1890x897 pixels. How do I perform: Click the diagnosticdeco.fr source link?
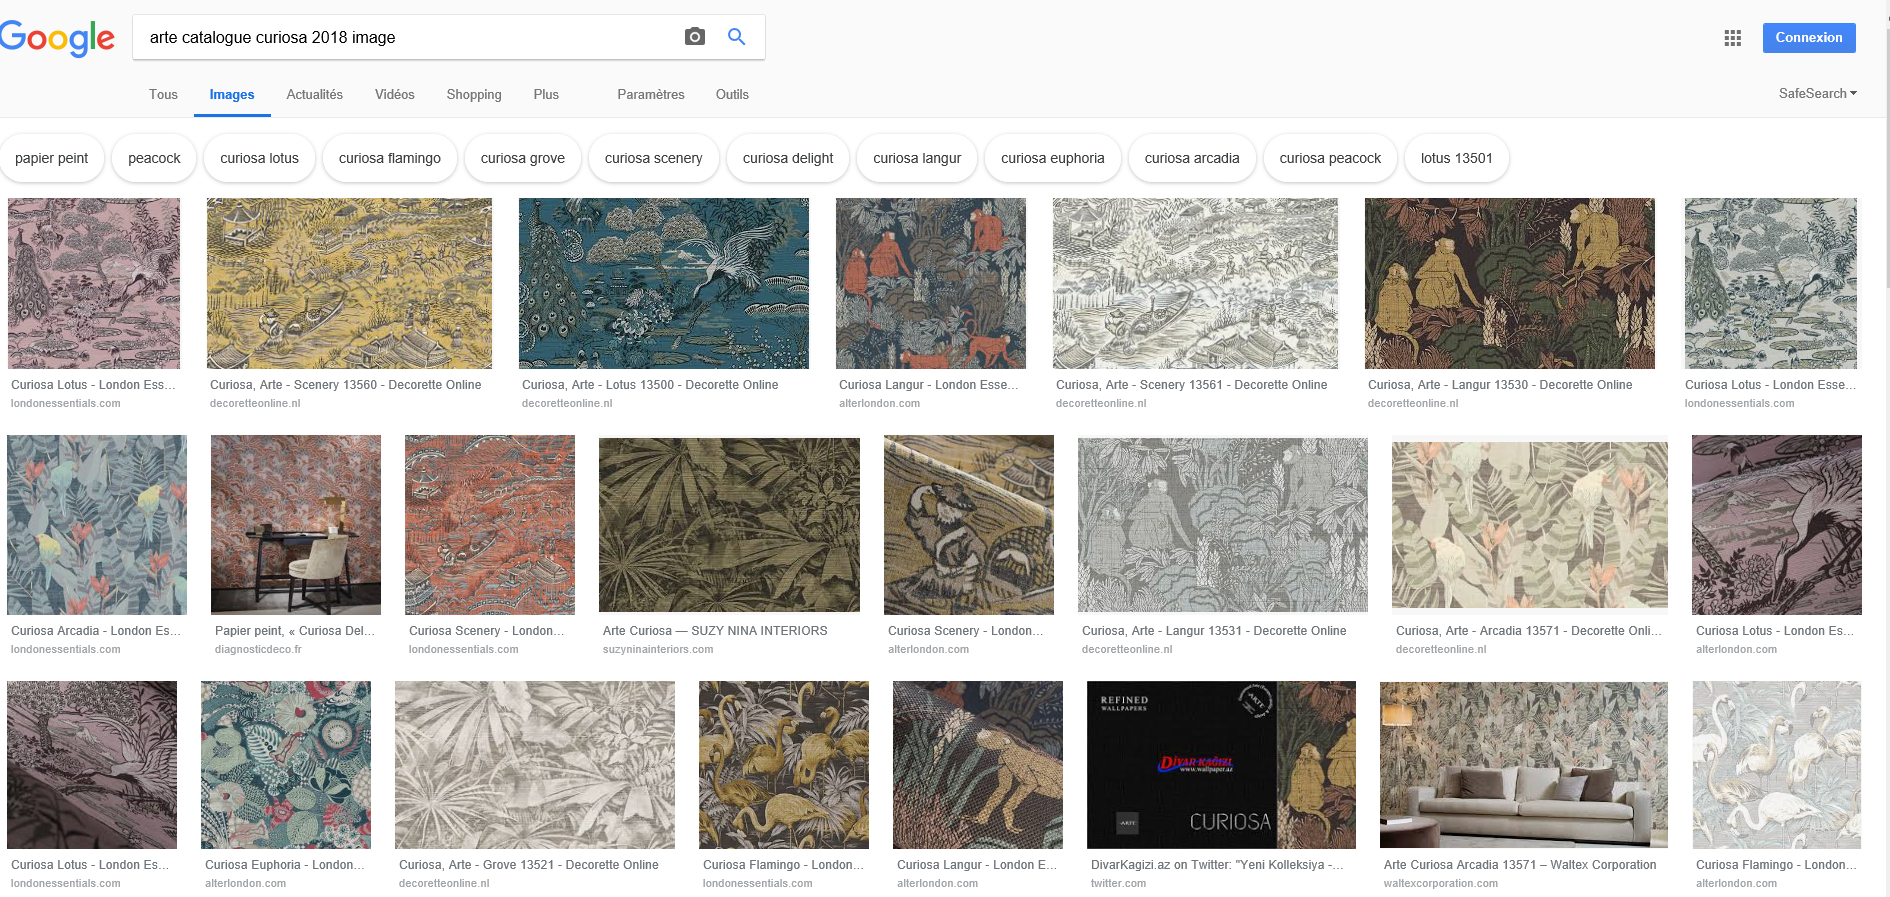pos(258,650)
